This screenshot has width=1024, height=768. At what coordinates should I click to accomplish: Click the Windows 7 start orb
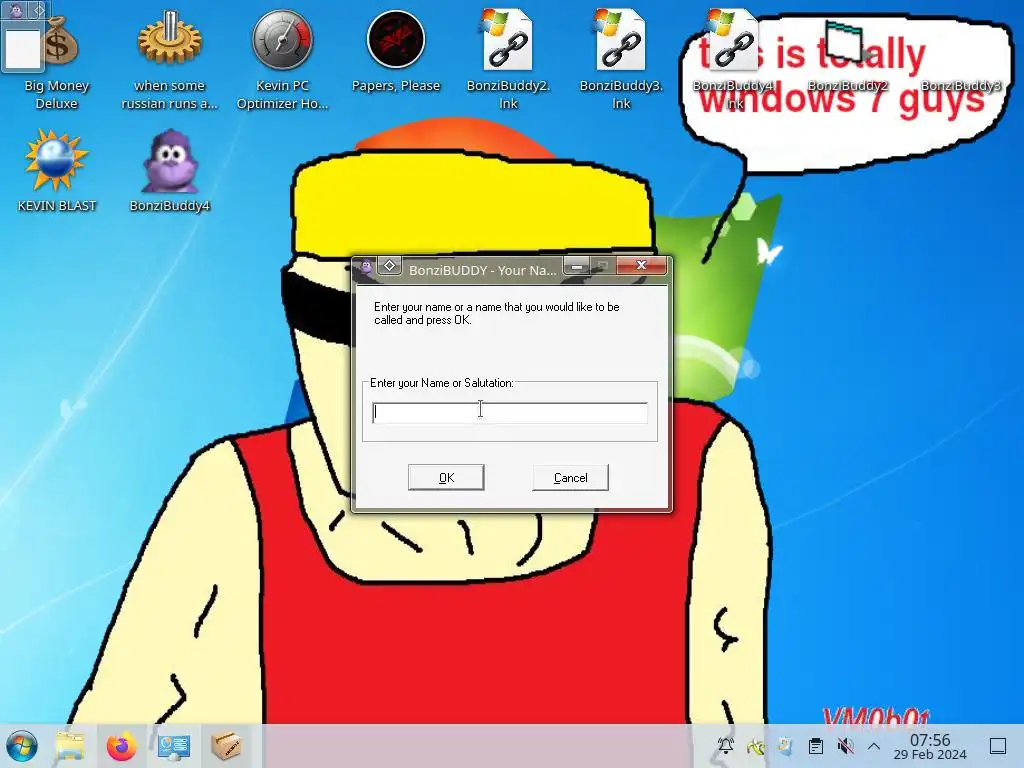(22, 746)
